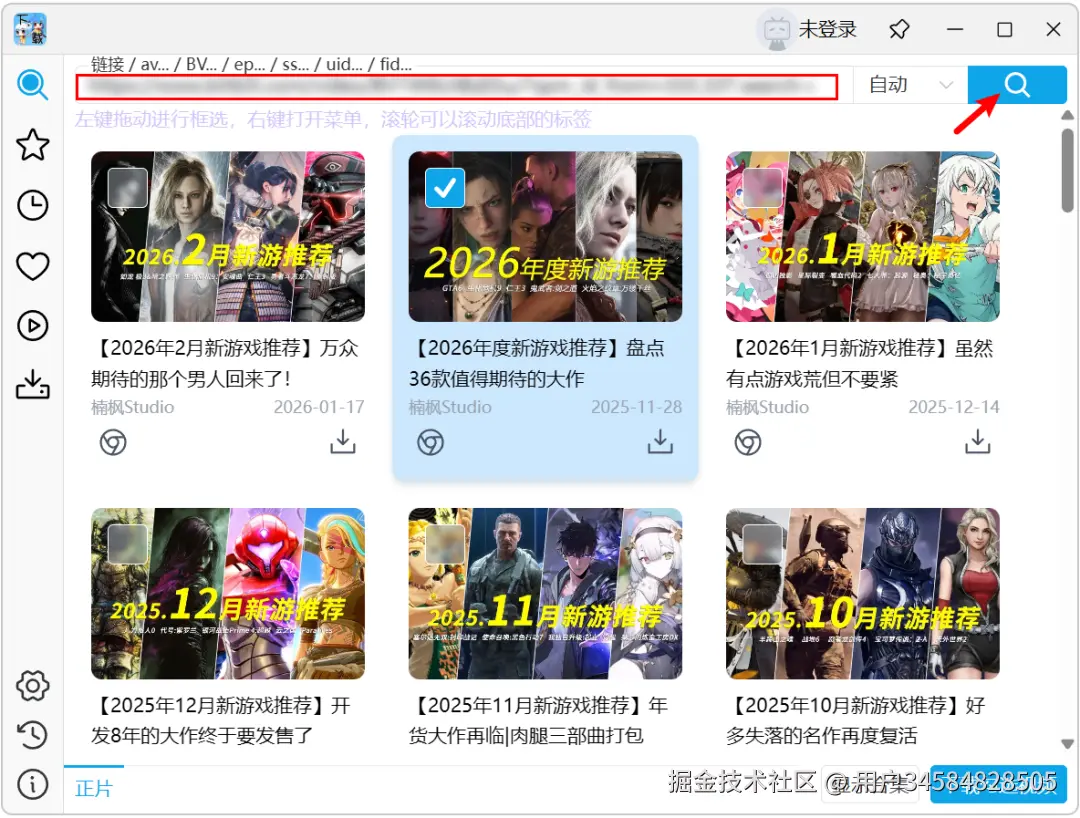The image size is (1080, 818).
Task: Click the 2025.10月新游推荐 thumbnail
Action: tap(862, 594)
